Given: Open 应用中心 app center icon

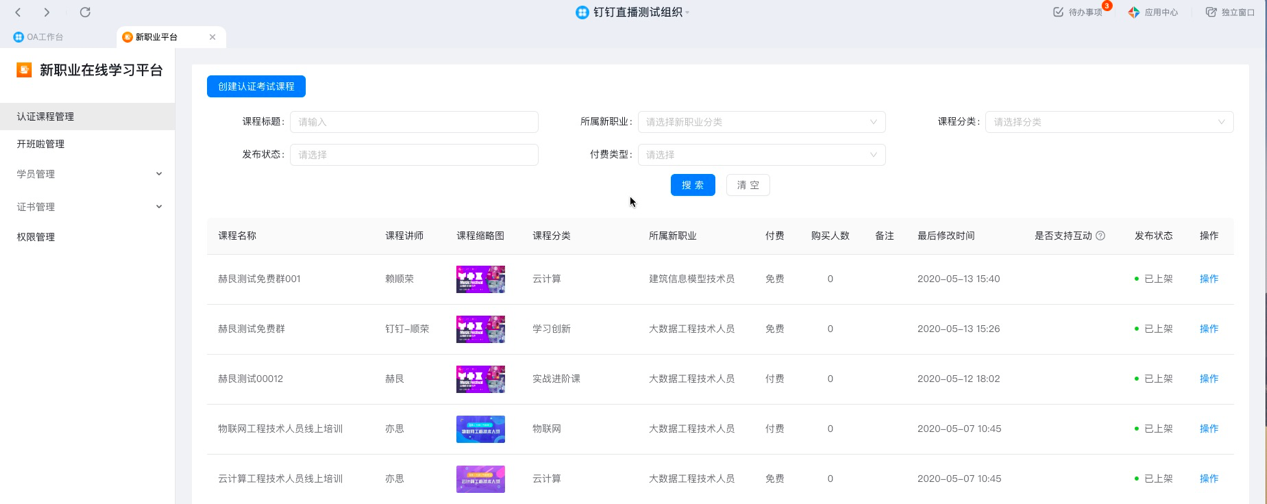Looking at the screenshot, I should point(1134,12).
